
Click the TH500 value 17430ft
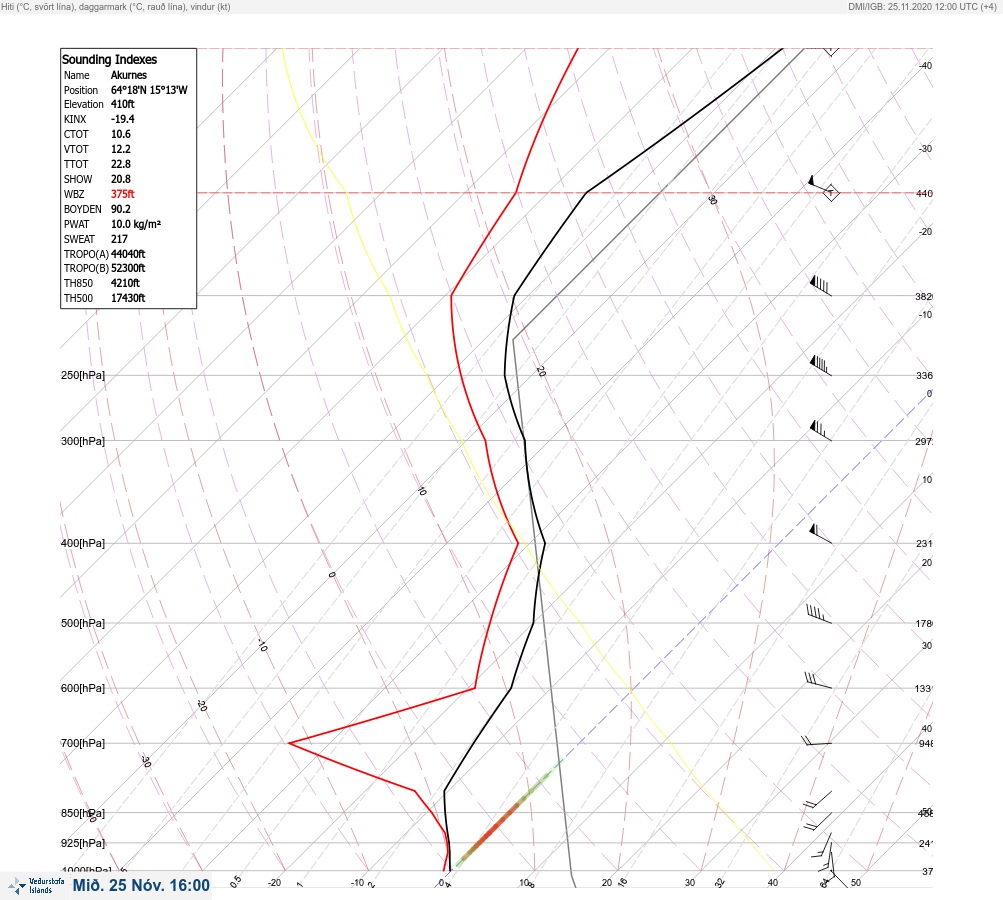coord(128,298)
